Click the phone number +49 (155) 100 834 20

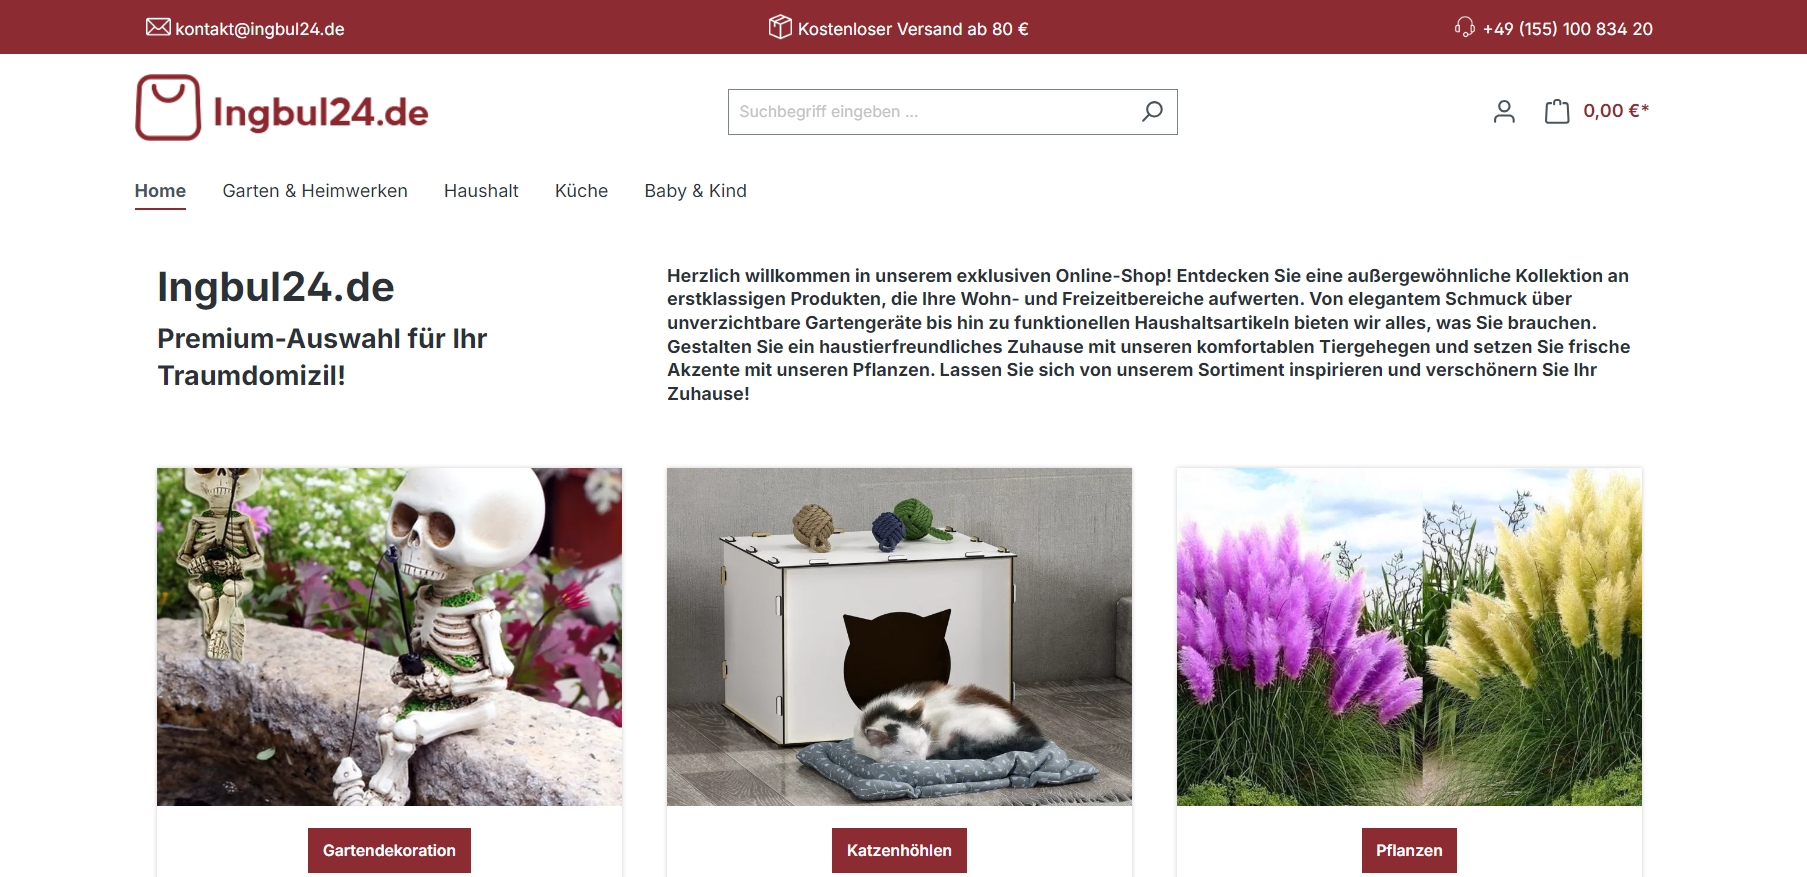point(1567,29)
